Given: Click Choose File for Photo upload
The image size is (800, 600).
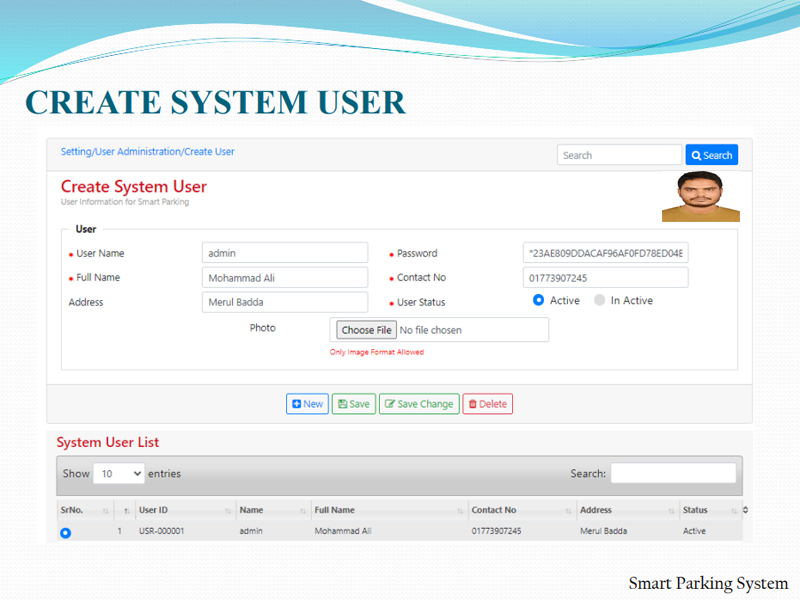Looking at the screenshot, I should (x=366, y=330).
